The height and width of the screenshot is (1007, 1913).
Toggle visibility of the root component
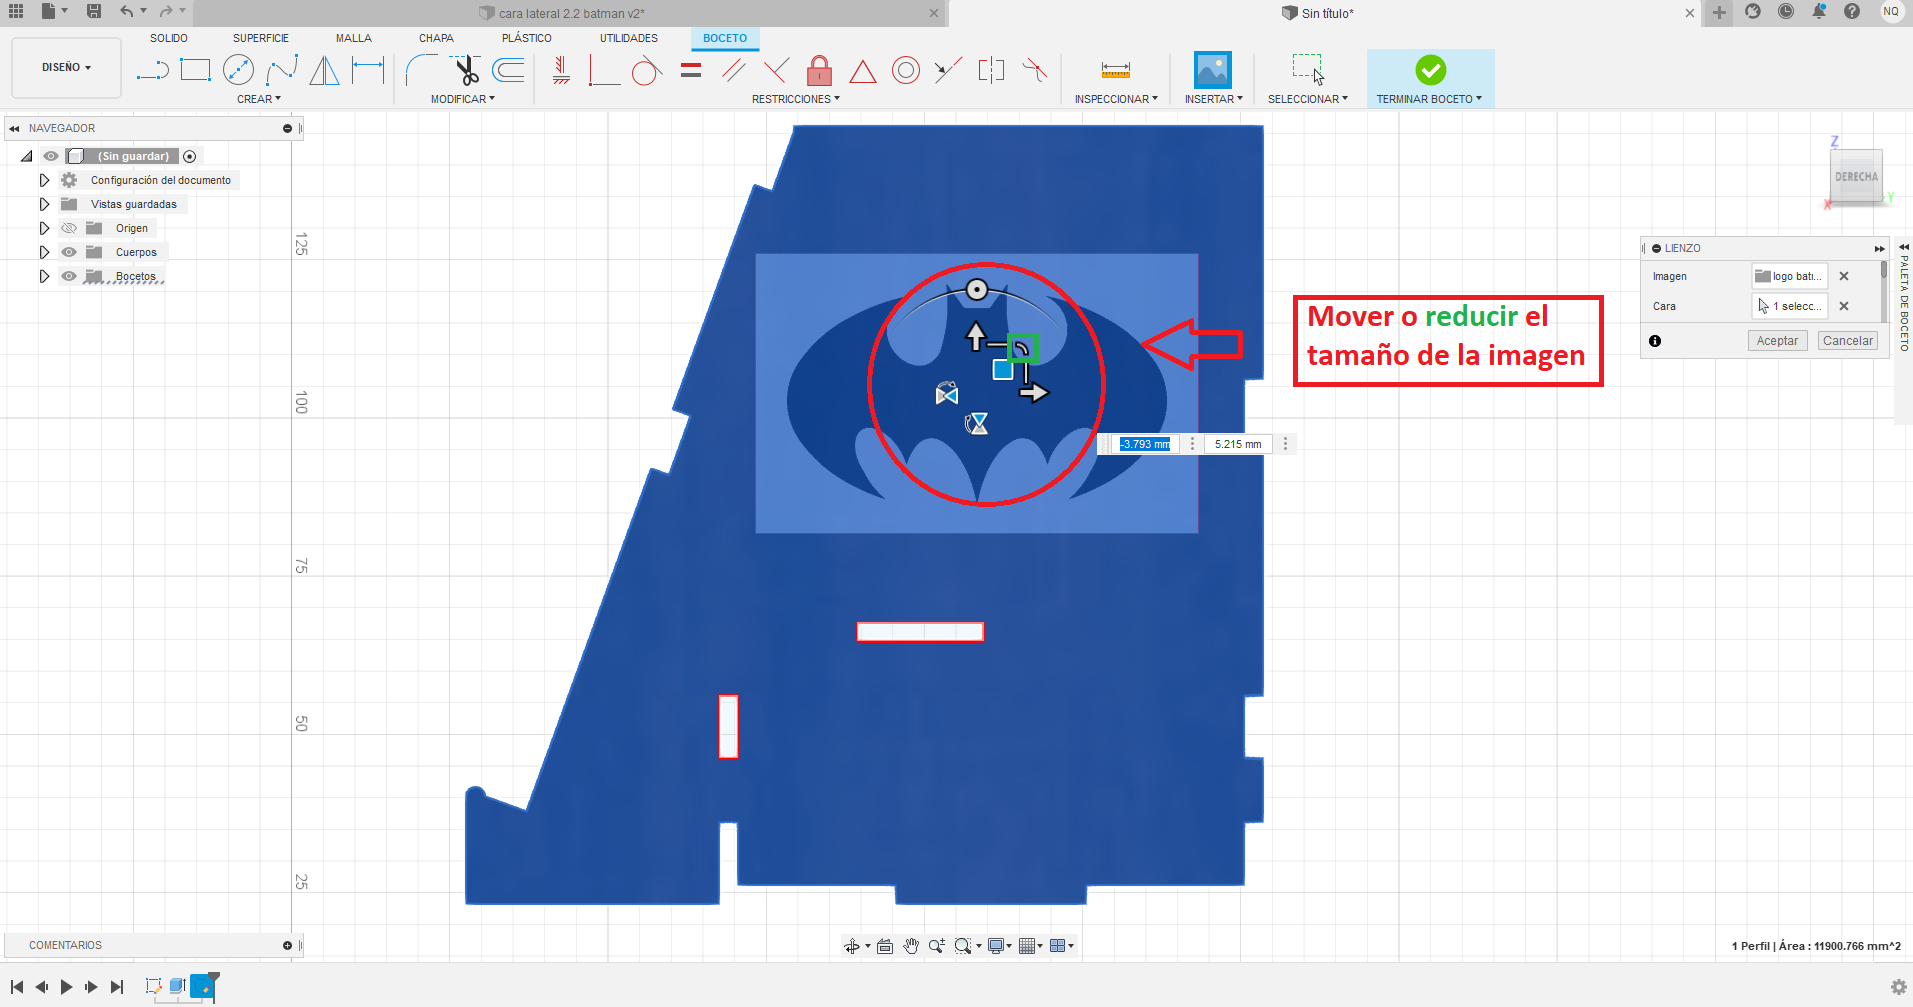point(51,156)
